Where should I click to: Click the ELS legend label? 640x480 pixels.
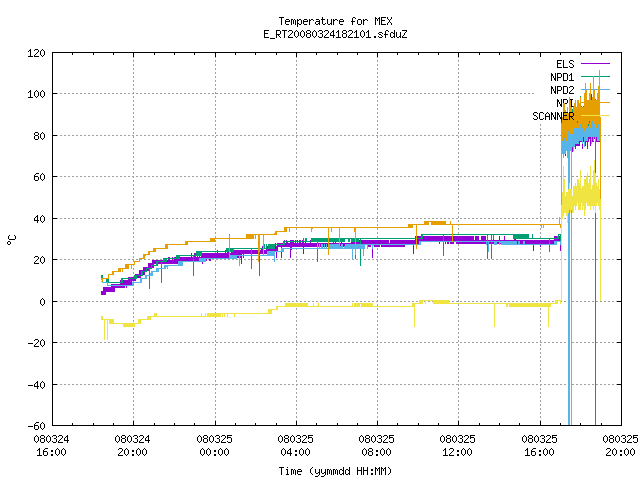coord(565,64)
